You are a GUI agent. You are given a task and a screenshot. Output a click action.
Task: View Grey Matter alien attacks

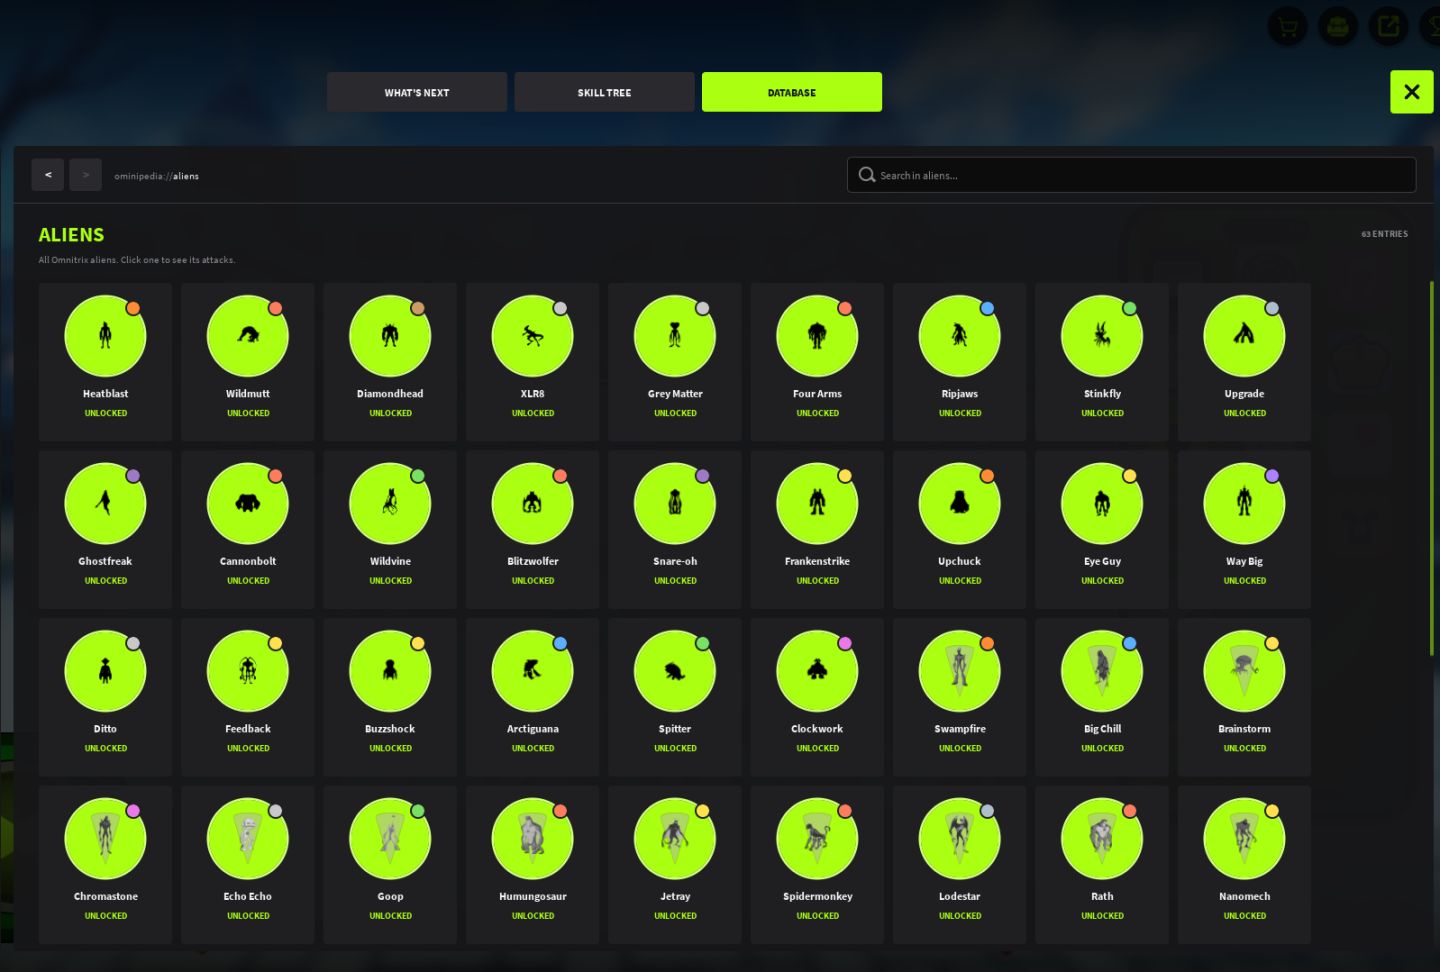[675, 362]
